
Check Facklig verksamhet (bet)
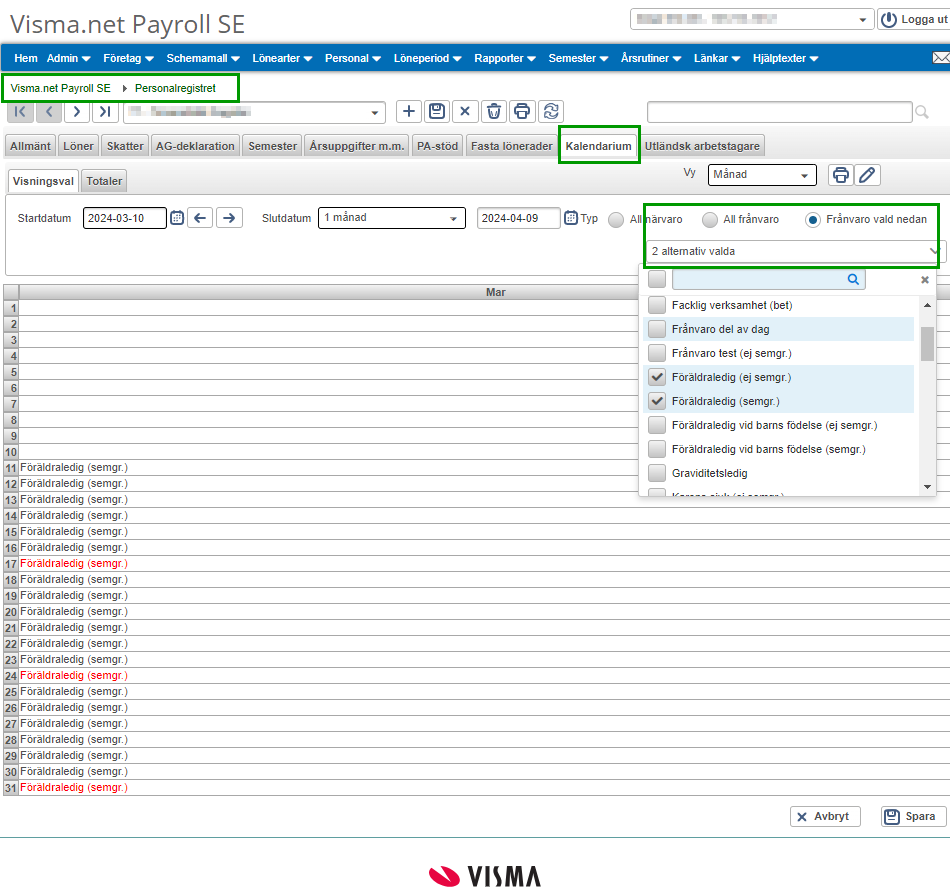657,305
